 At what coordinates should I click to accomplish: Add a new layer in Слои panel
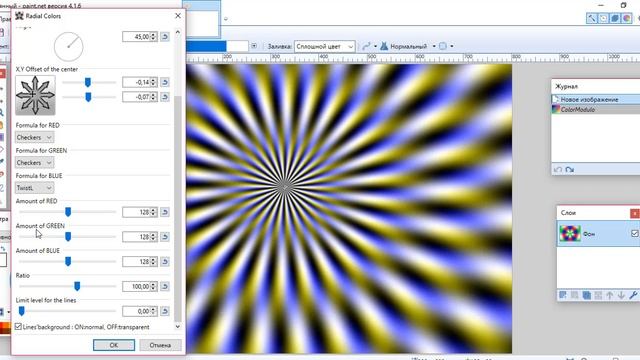pyautogui.click(x=563, y=295)
